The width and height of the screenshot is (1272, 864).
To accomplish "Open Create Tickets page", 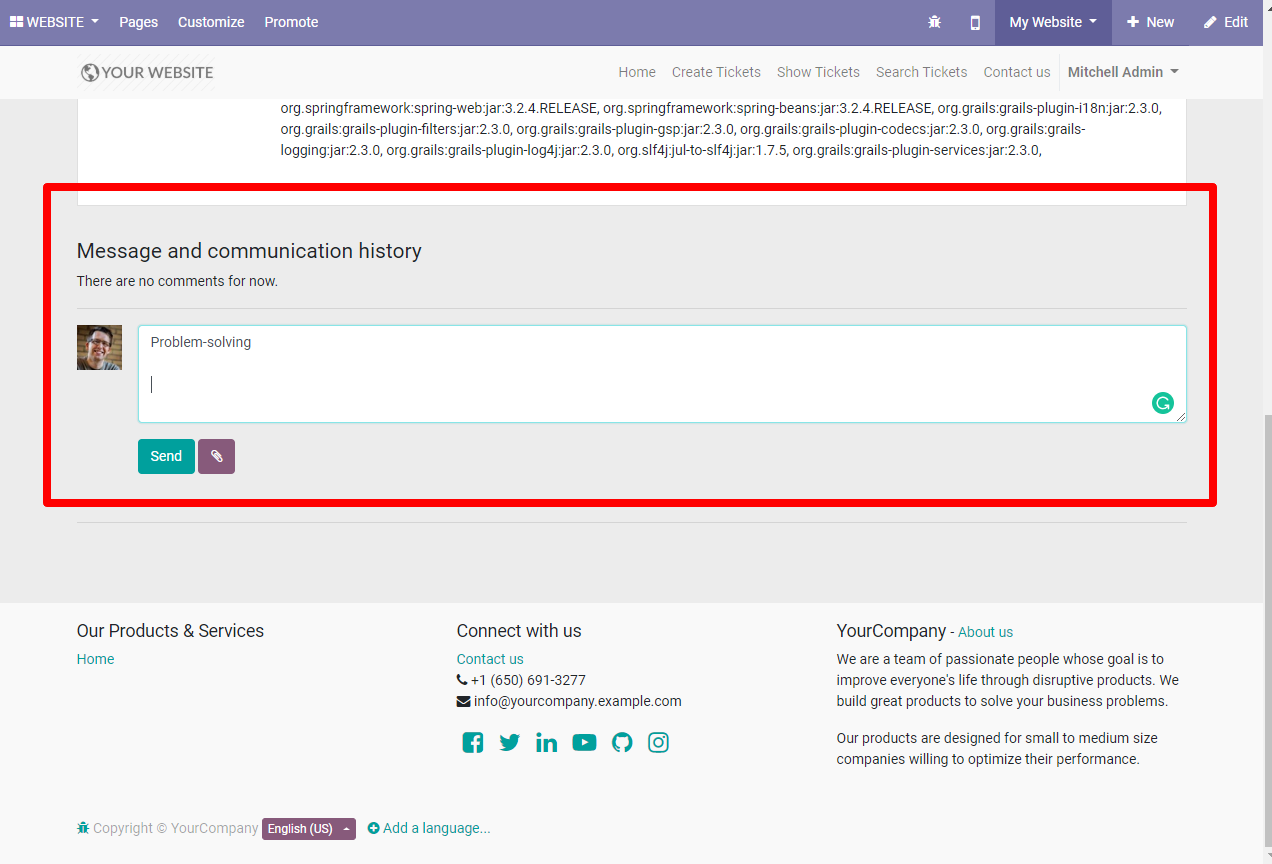I will coord(716,72).
